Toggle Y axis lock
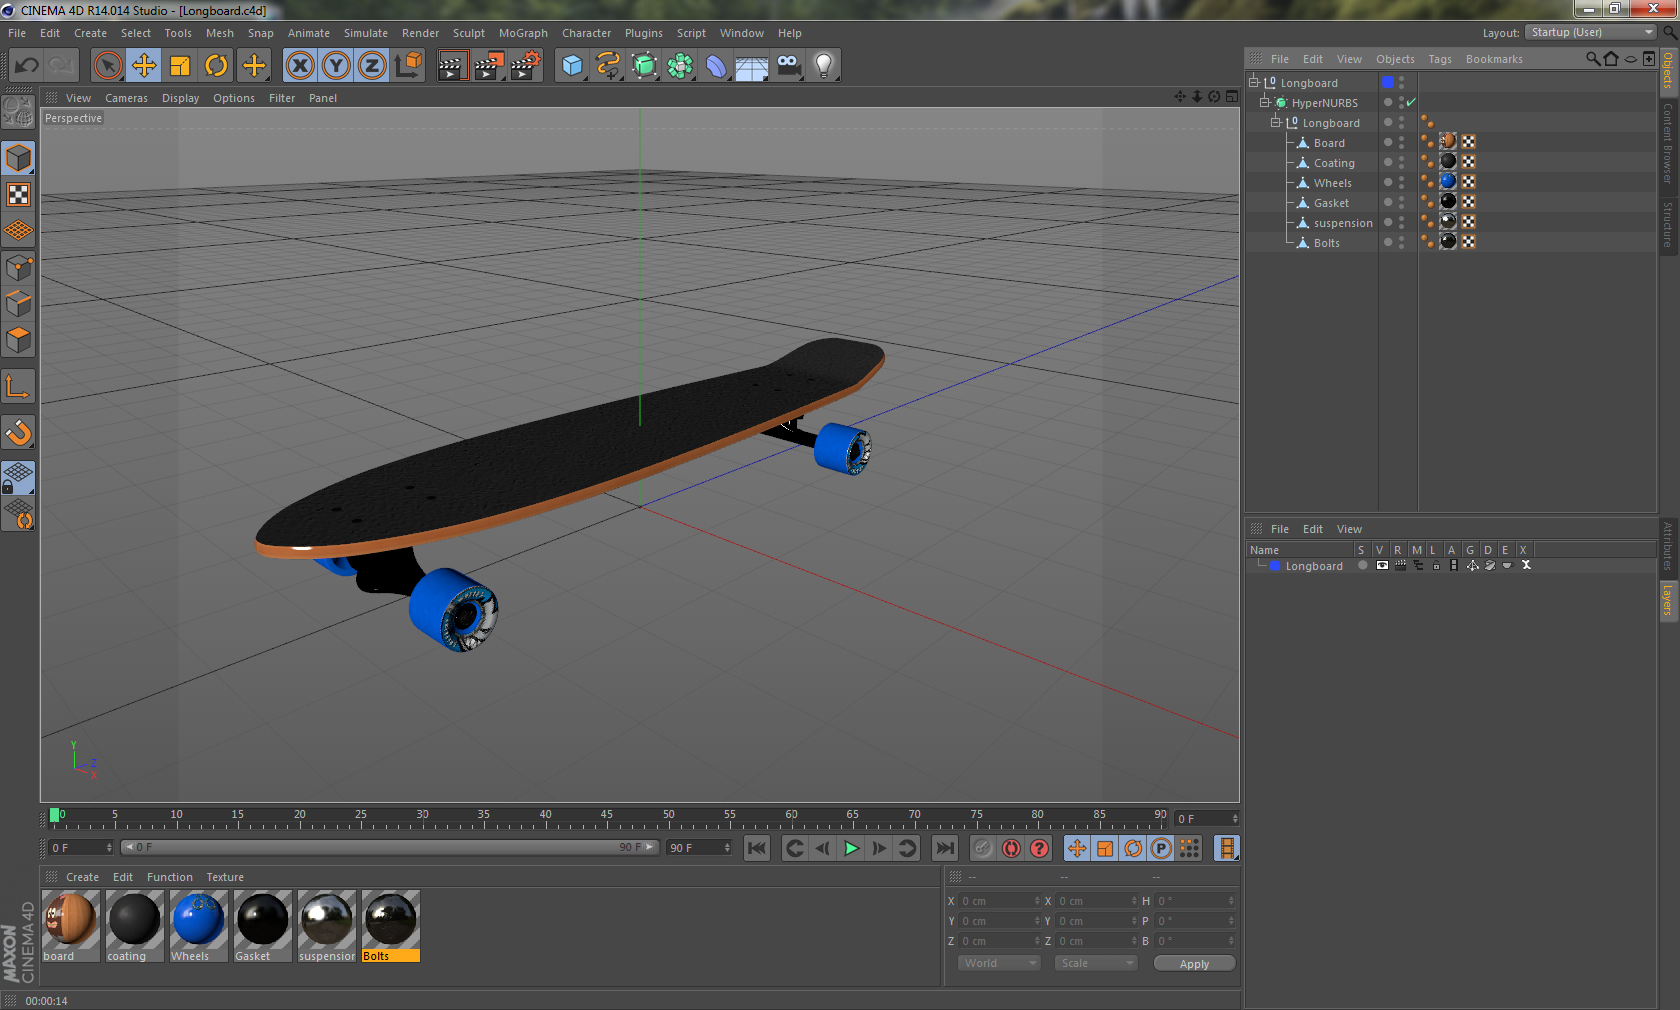 pyautogui.click(x=336, y=66)
